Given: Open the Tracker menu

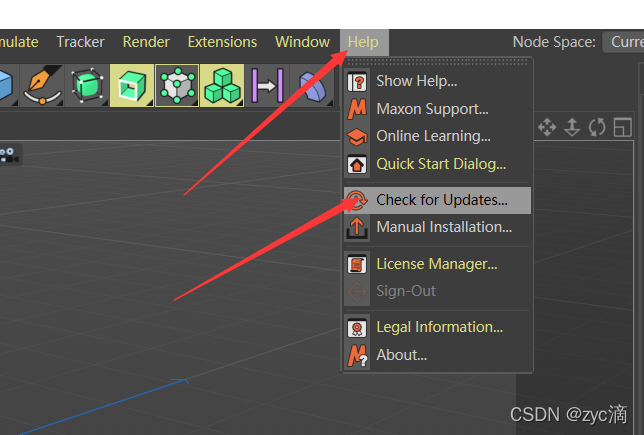Looking at the screenshot, I should pyautogui.click(x=80, y=42).
